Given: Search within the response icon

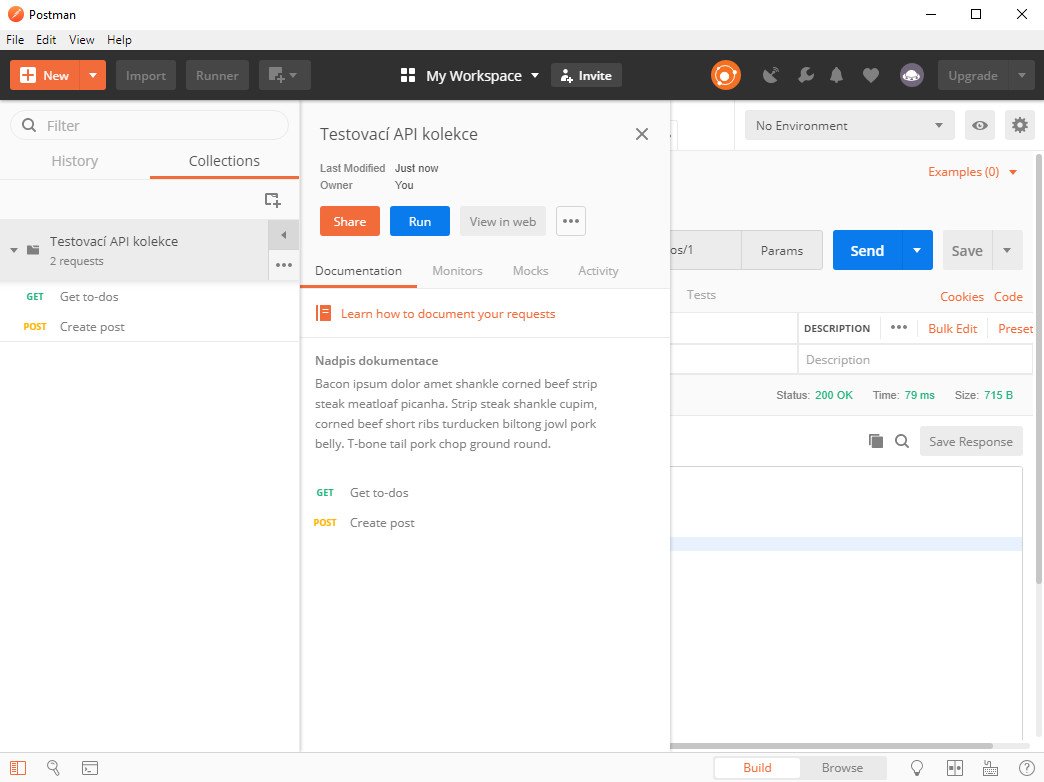Looking at the screenshot, I should tap(902, 441).
